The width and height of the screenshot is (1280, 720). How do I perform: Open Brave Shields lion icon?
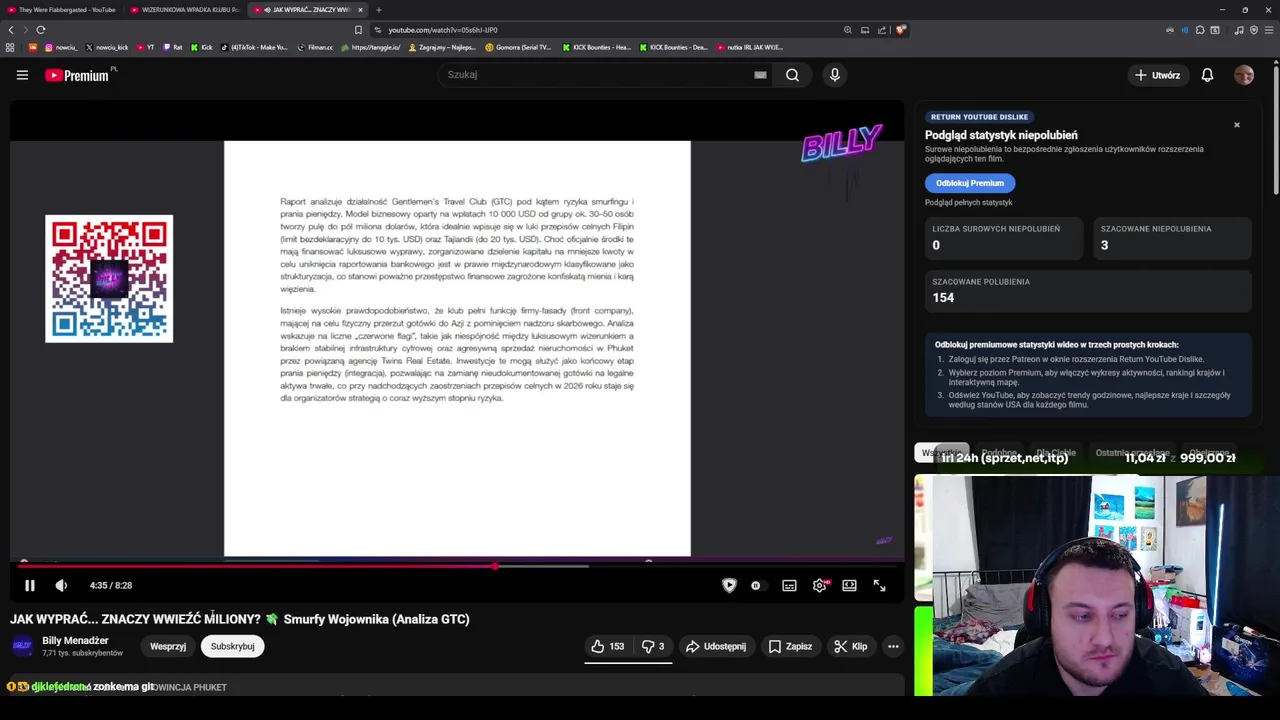pyautogui.click(x=901, y=30)
